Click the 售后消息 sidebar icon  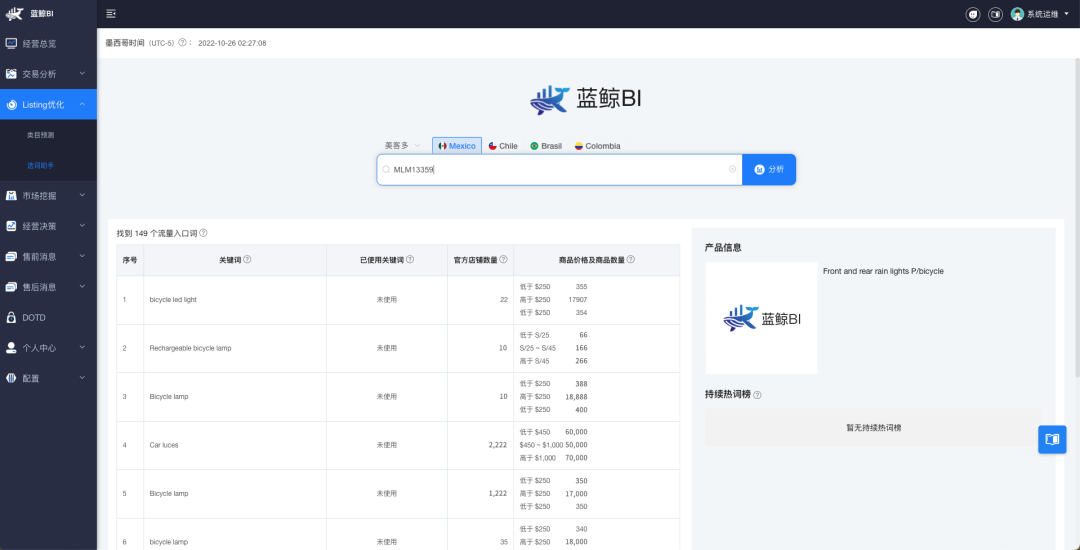11,287
